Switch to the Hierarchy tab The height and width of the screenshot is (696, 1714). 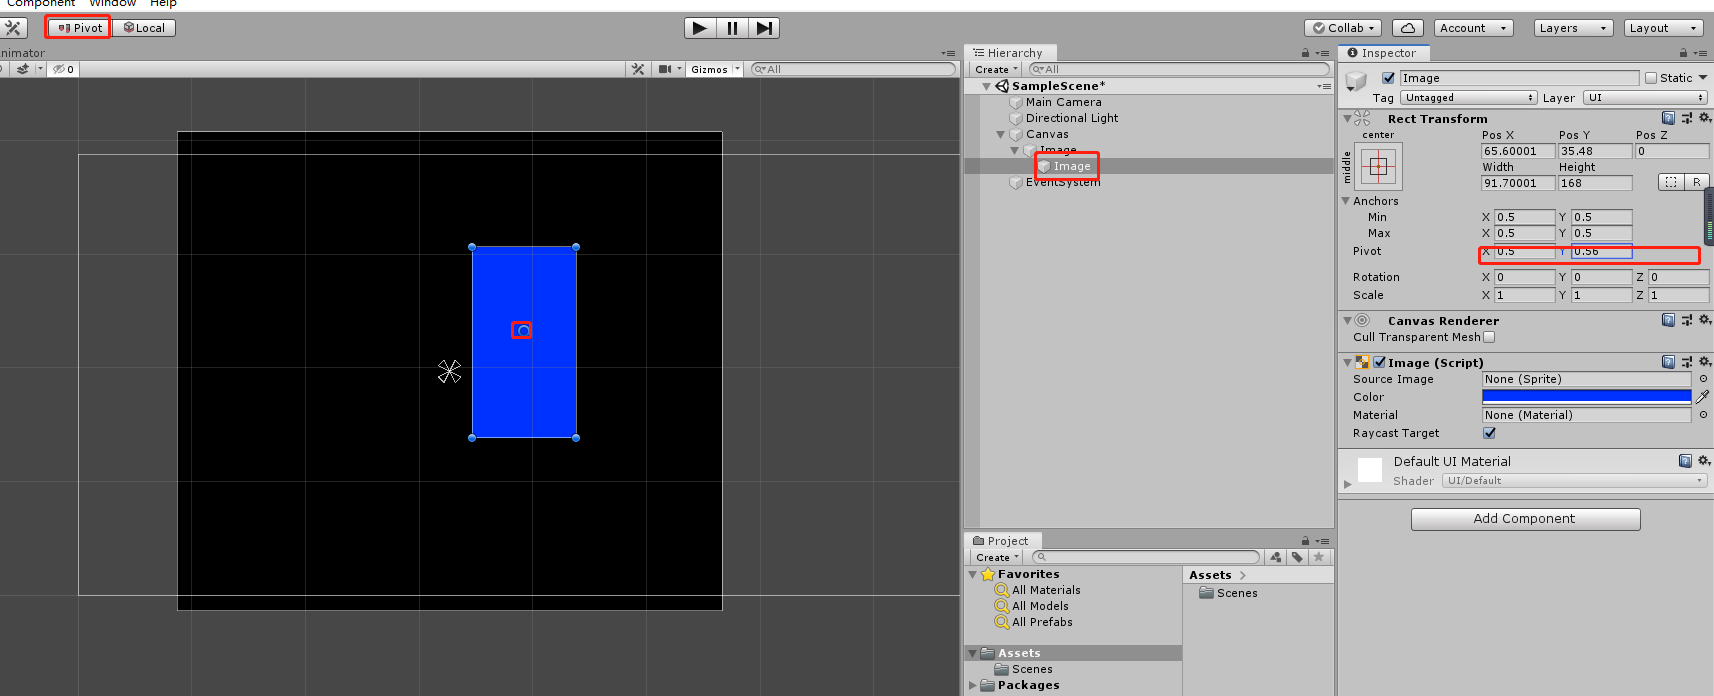tap(1008, 53)
